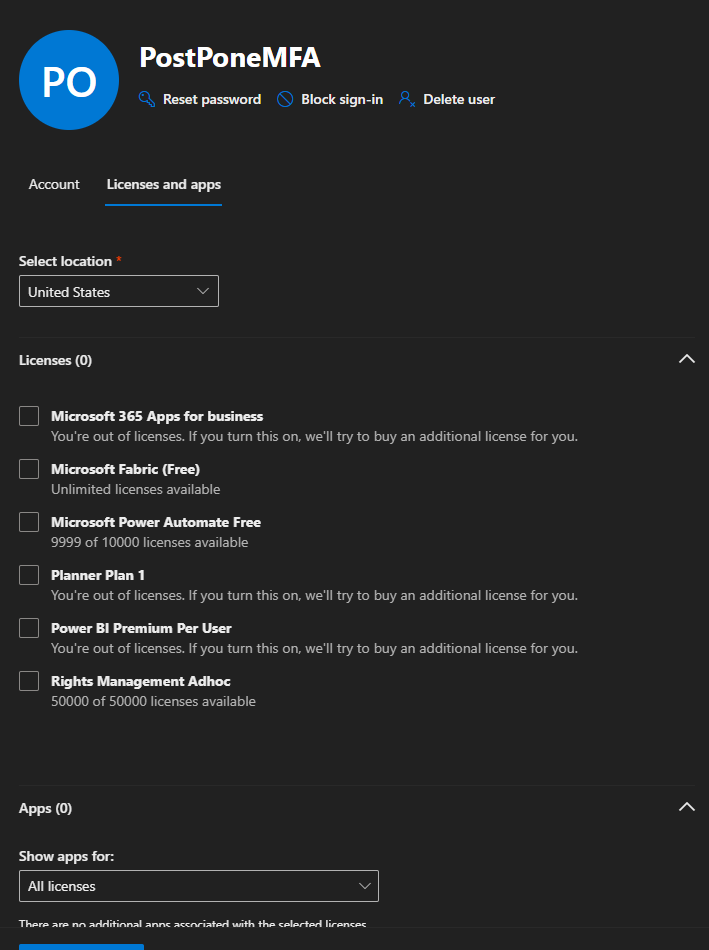709x950 pixels.
Task: Click the Delete user person icon
Action: (407, 99)
